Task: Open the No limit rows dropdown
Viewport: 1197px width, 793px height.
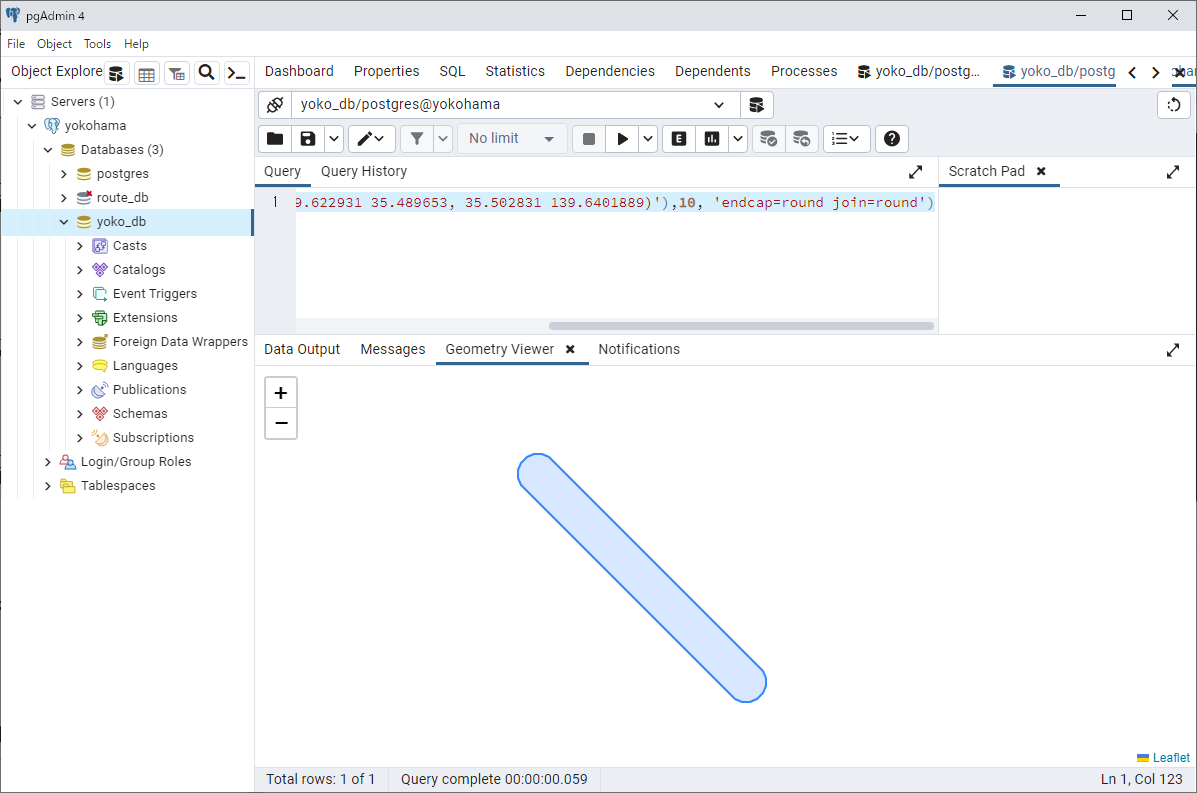Action: 512,139
